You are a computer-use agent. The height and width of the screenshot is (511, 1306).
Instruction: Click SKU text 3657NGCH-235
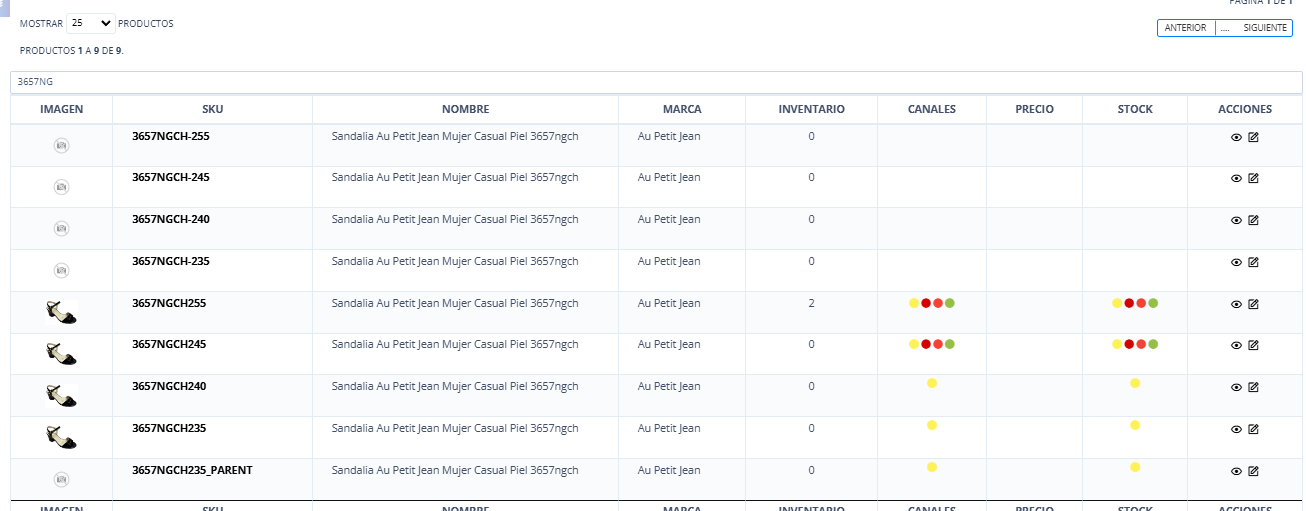[171, 261]
